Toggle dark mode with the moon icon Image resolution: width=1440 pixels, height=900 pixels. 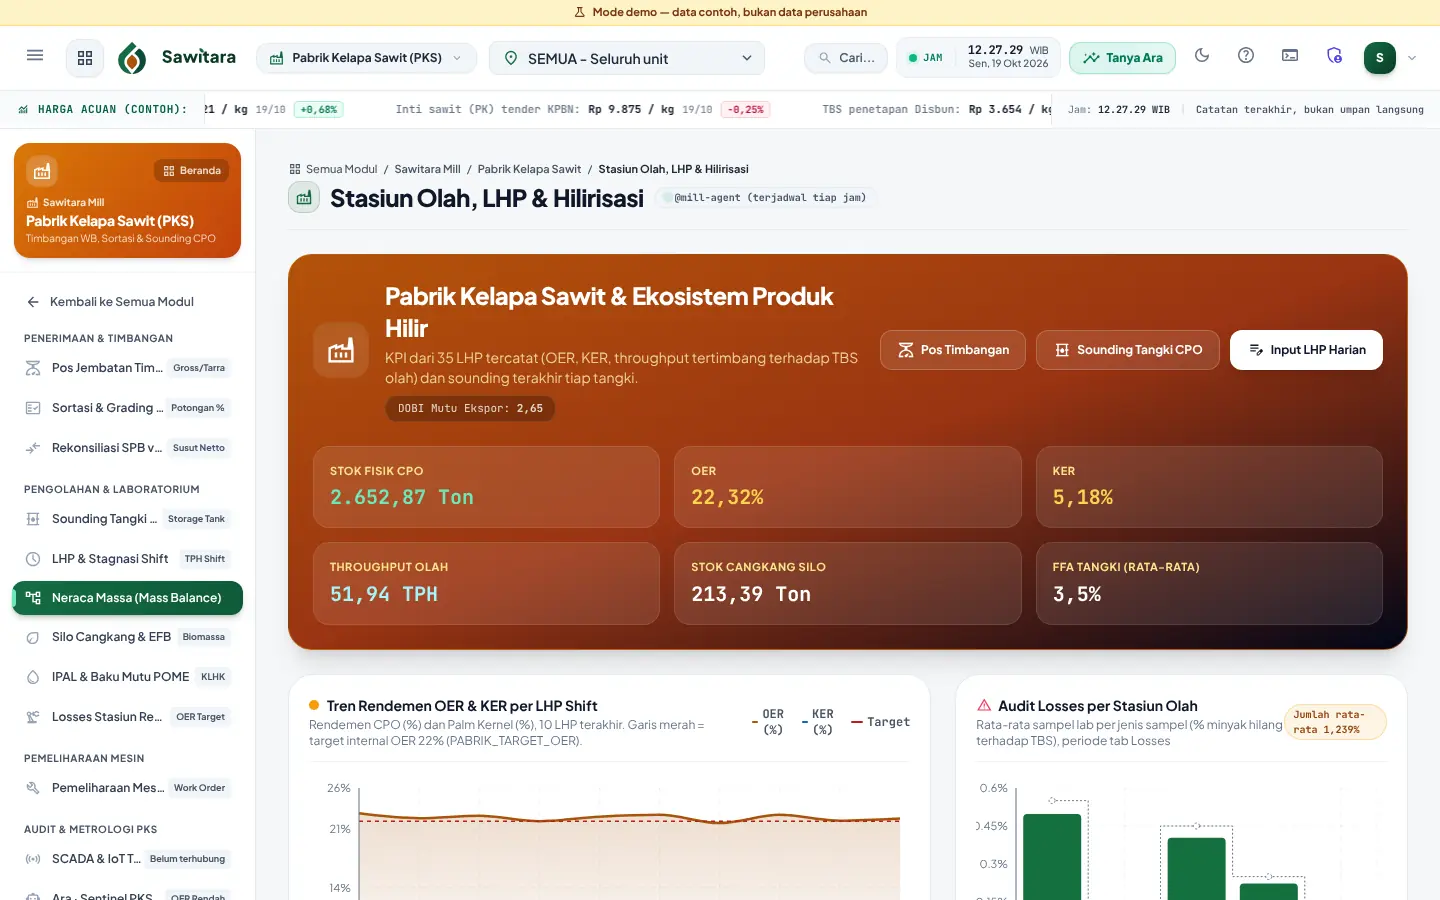tap(1202, 56)
